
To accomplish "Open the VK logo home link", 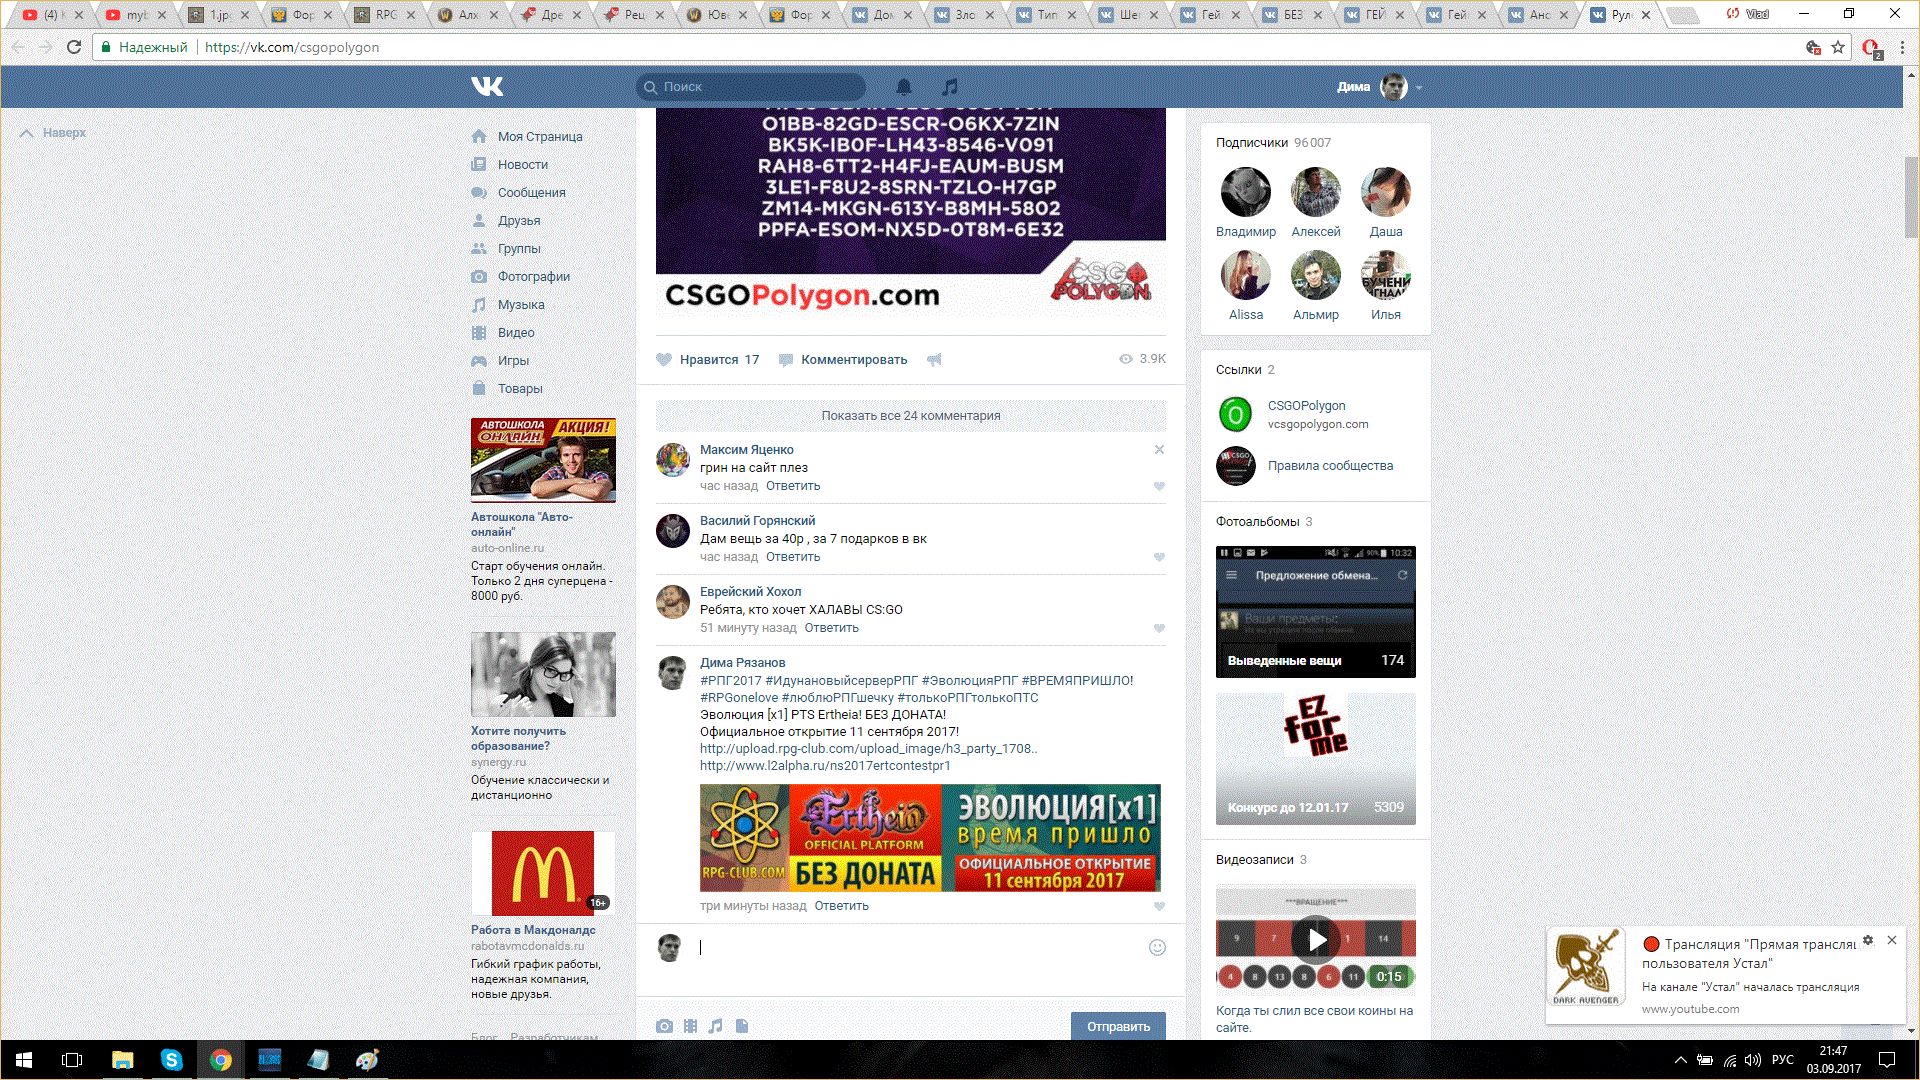I will 487,87.
